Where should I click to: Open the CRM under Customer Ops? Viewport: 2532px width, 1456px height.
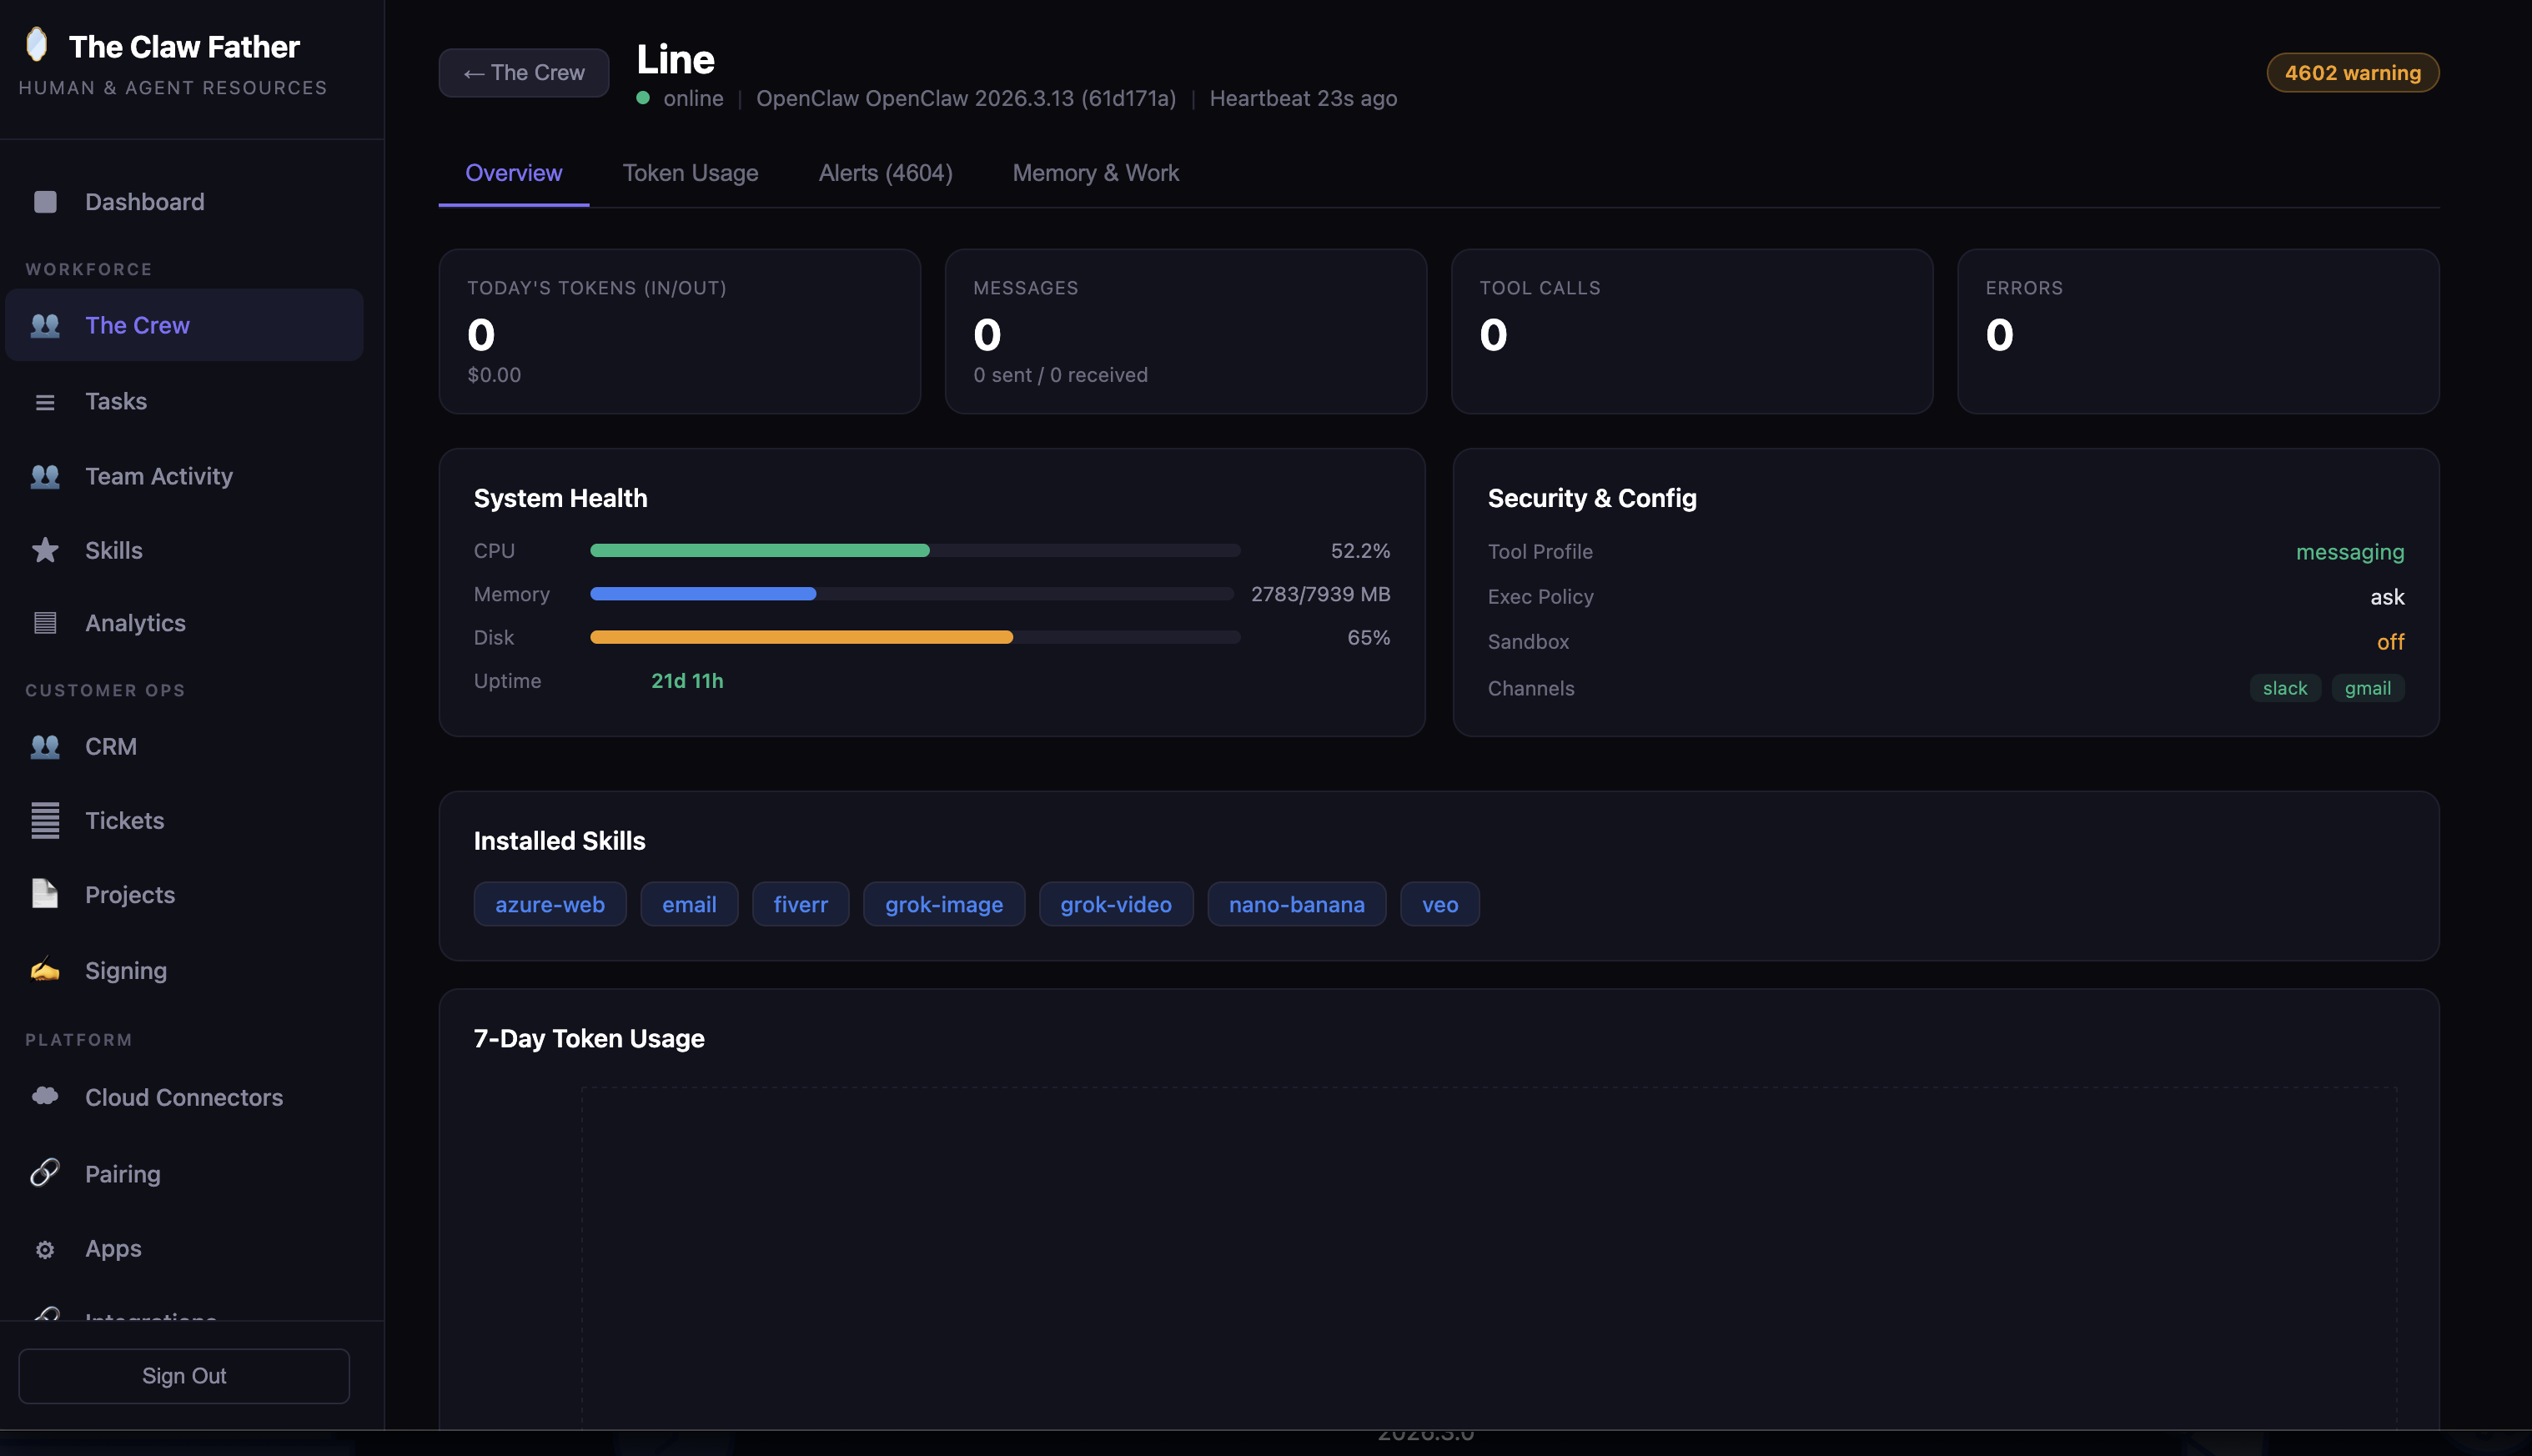(x=110, y=746)
